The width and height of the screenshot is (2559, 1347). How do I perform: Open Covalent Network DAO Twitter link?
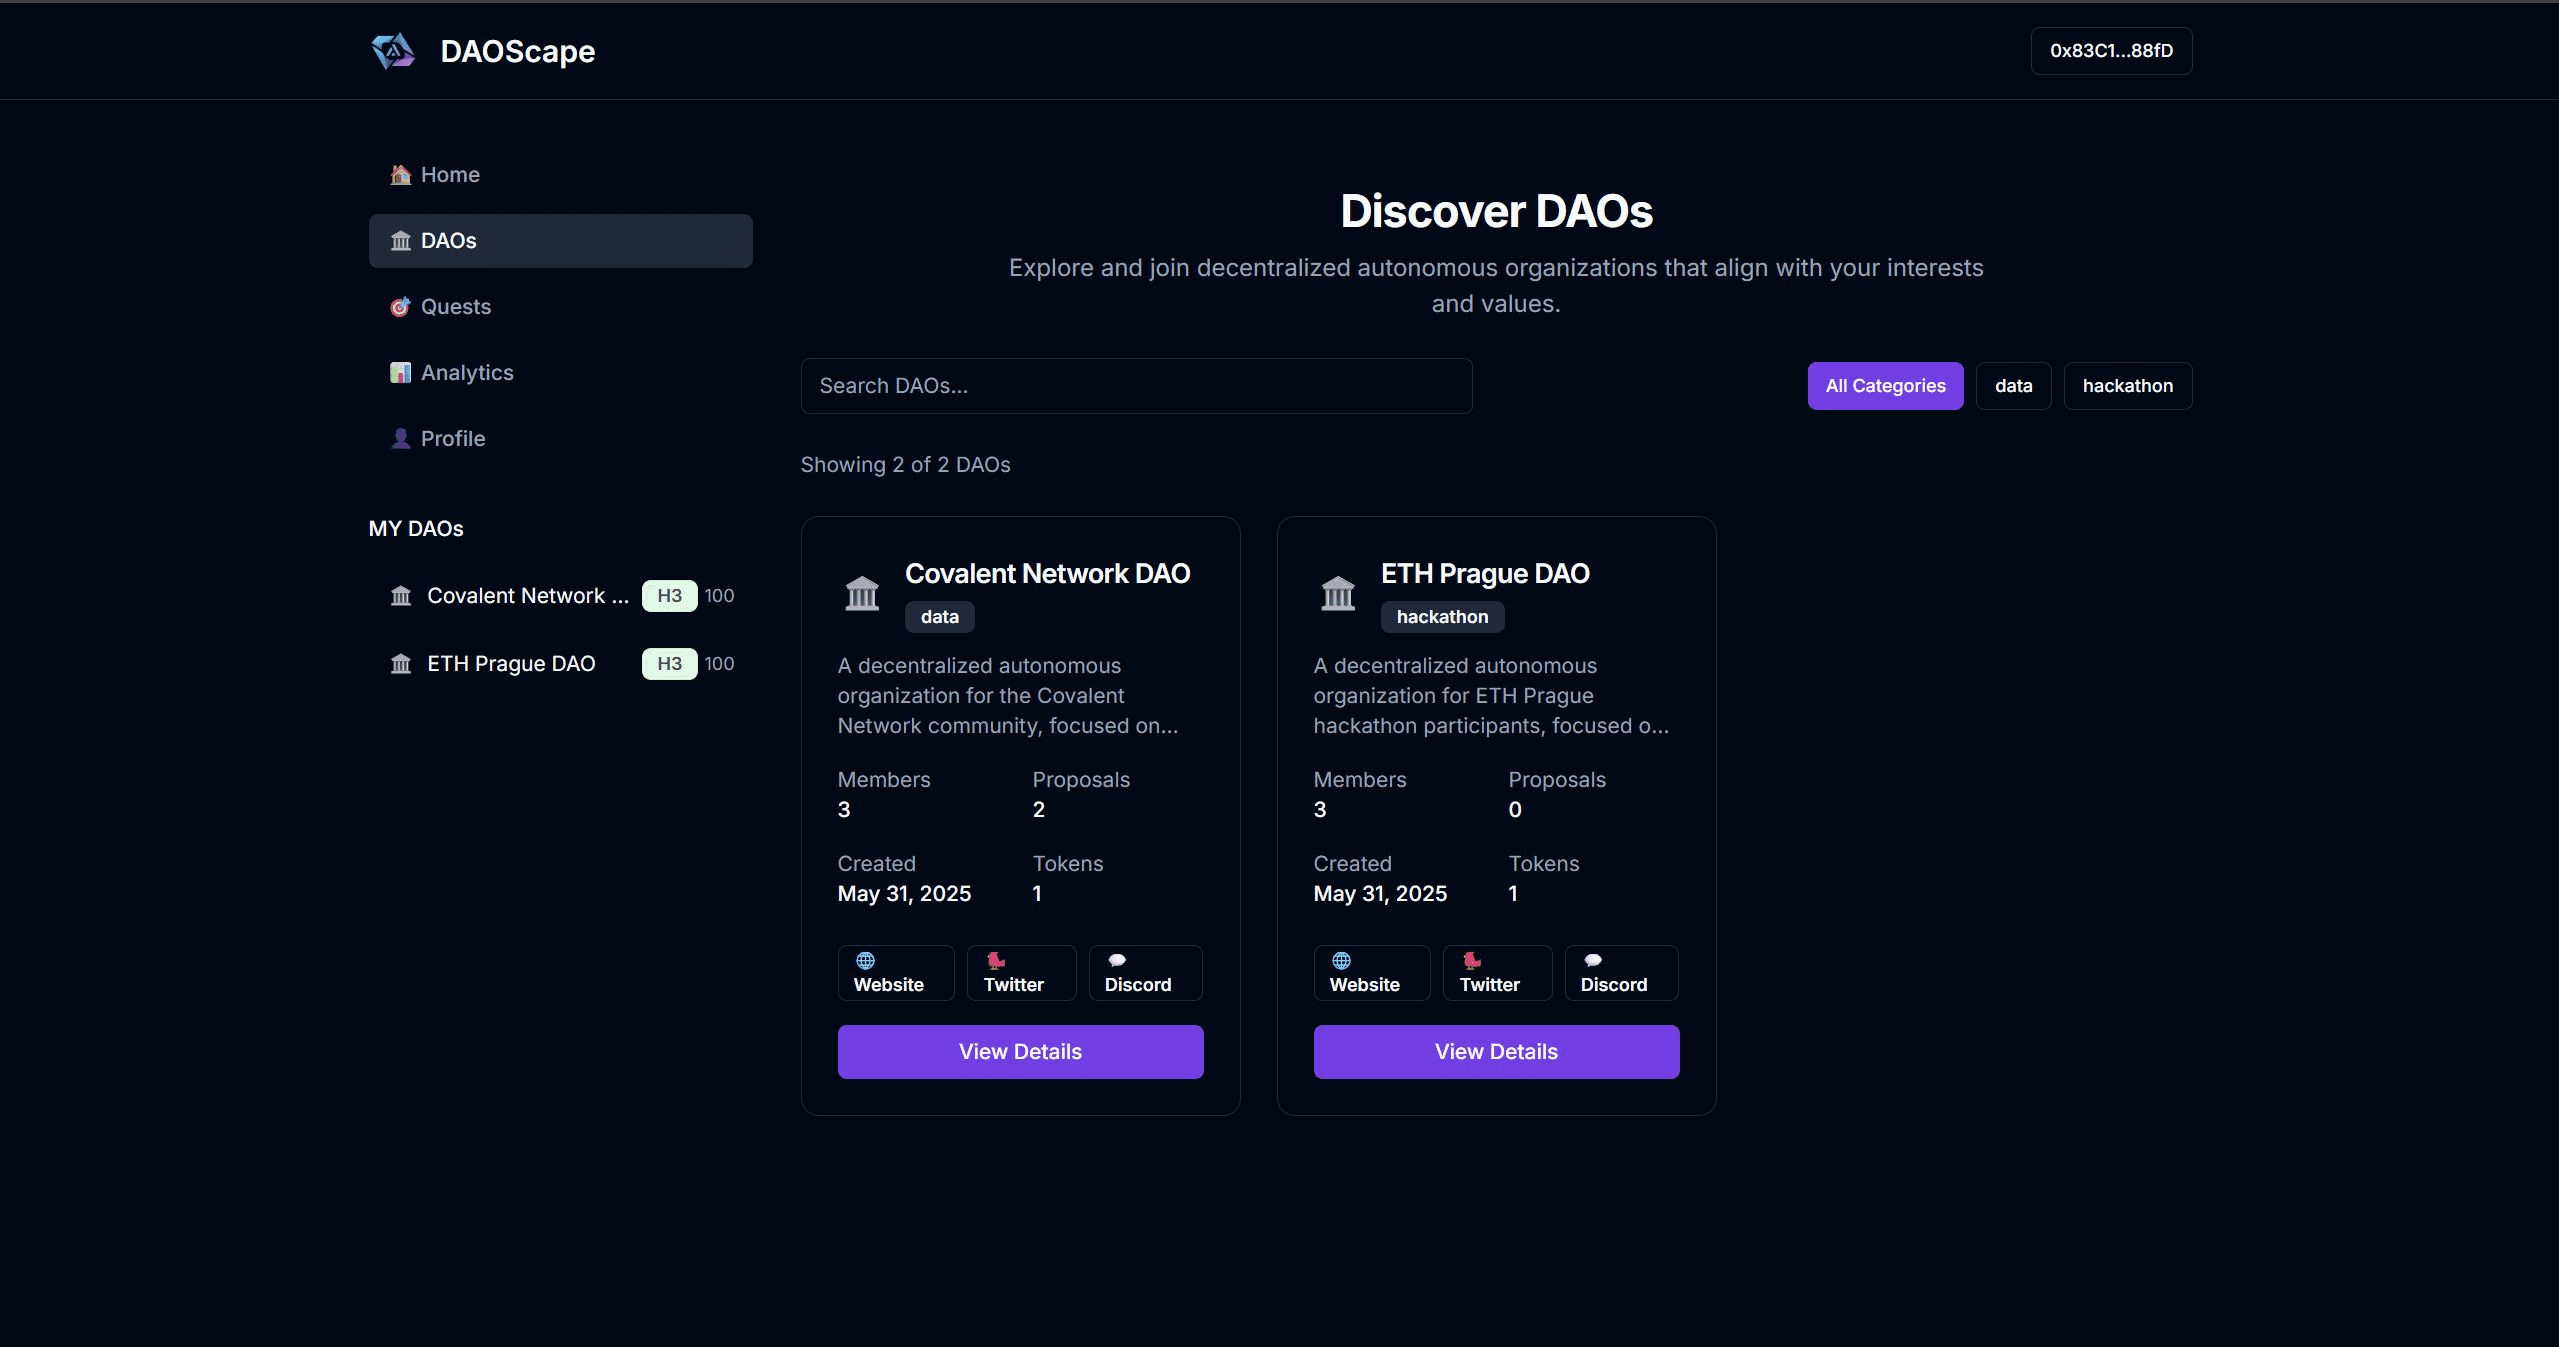click(1020, 973)
